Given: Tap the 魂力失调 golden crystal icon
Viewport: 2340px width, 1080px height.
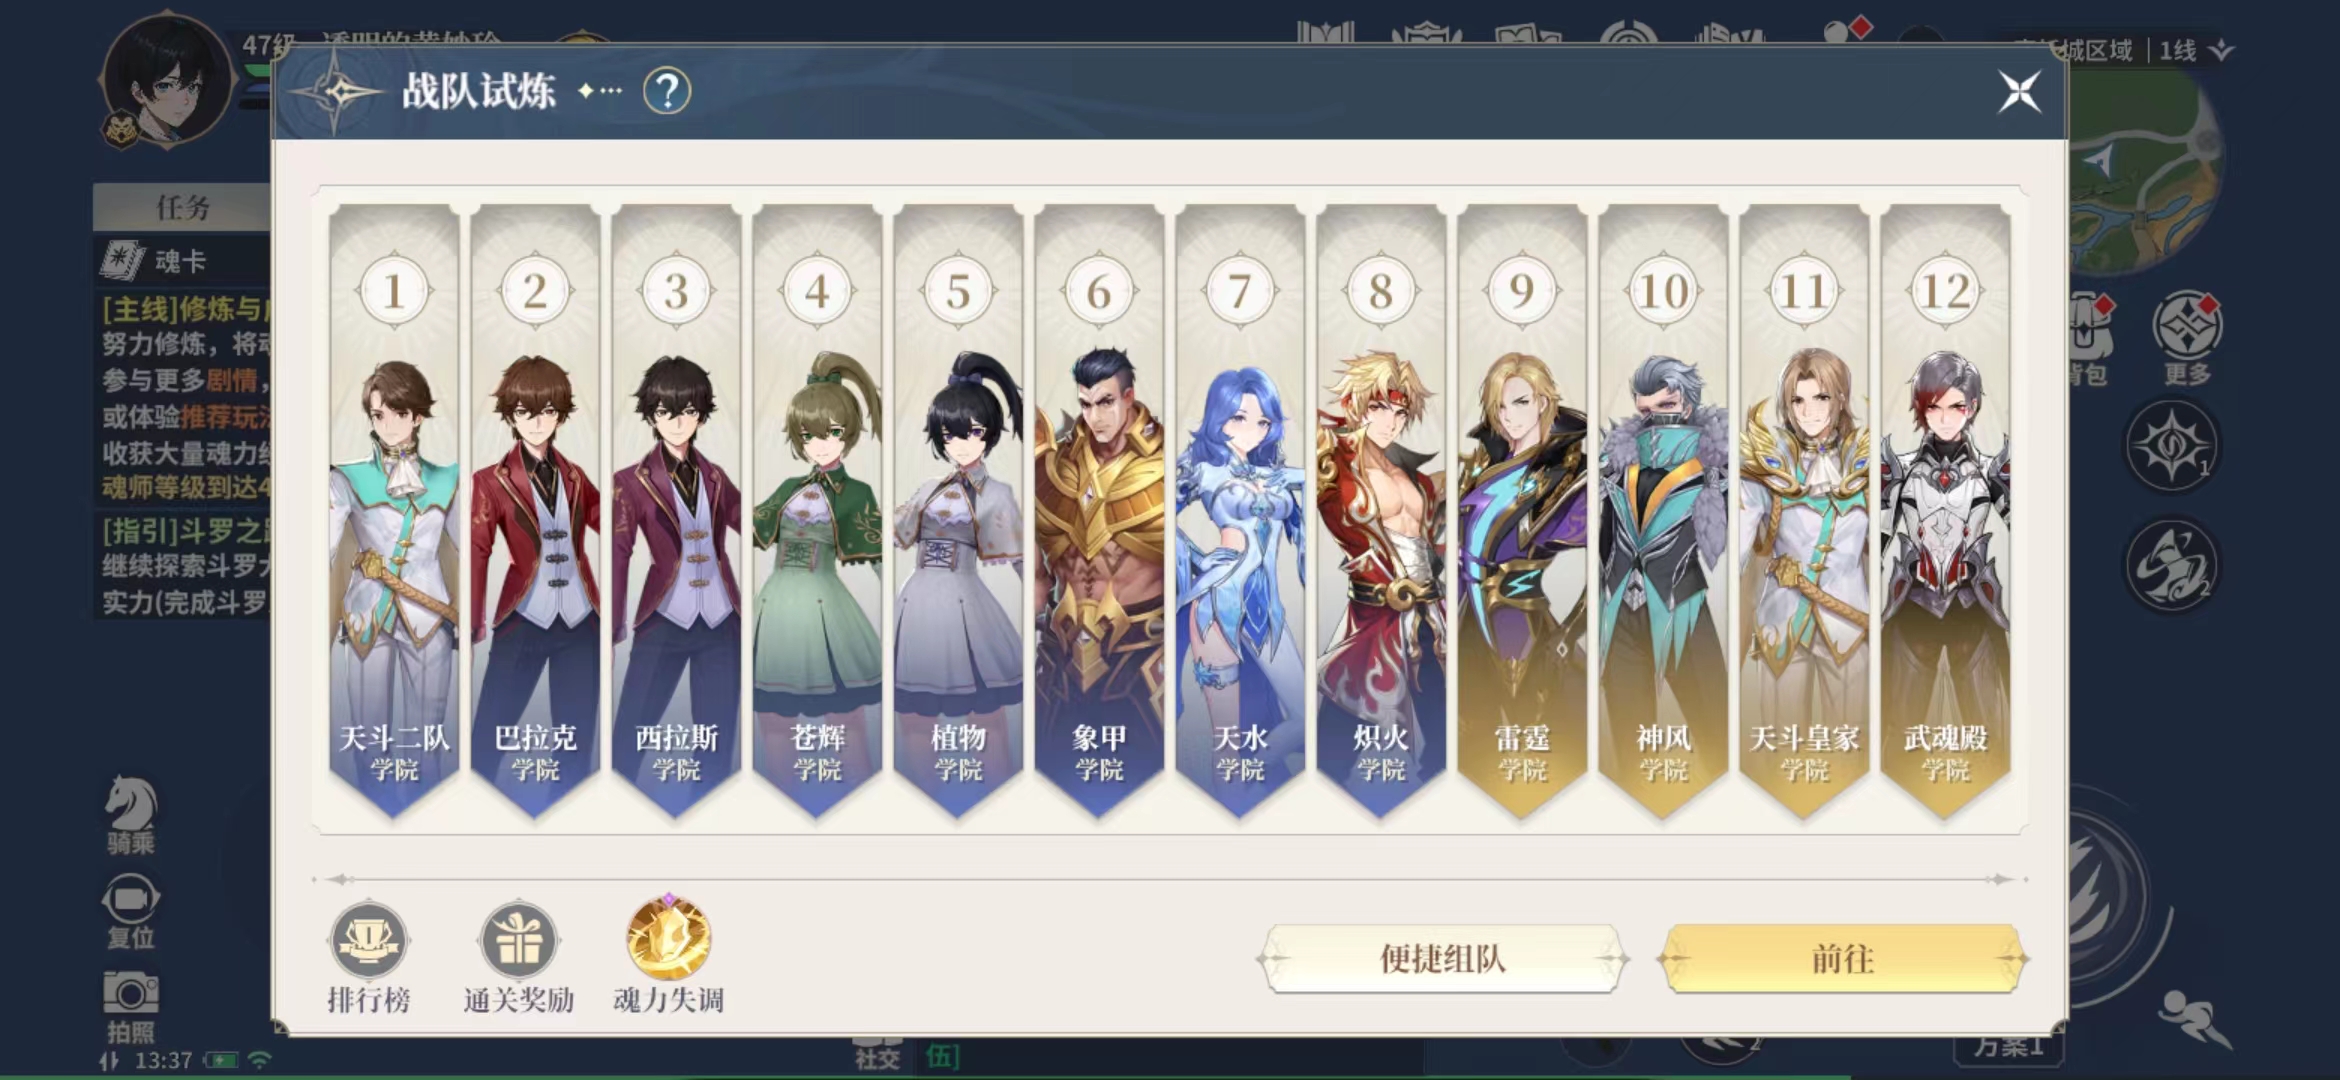Looking at the screenshot, I should pos(668,938).
